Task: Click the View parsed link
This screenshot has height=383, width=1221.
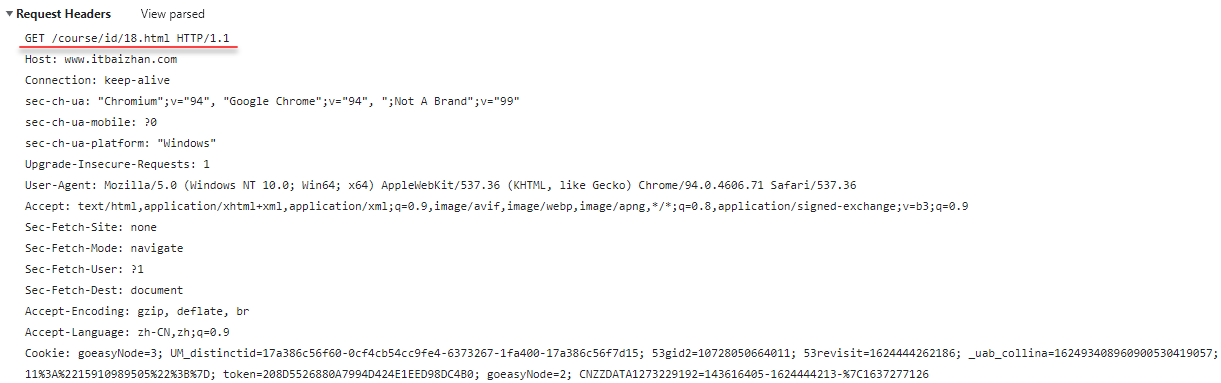Action: tap(172, 15)
